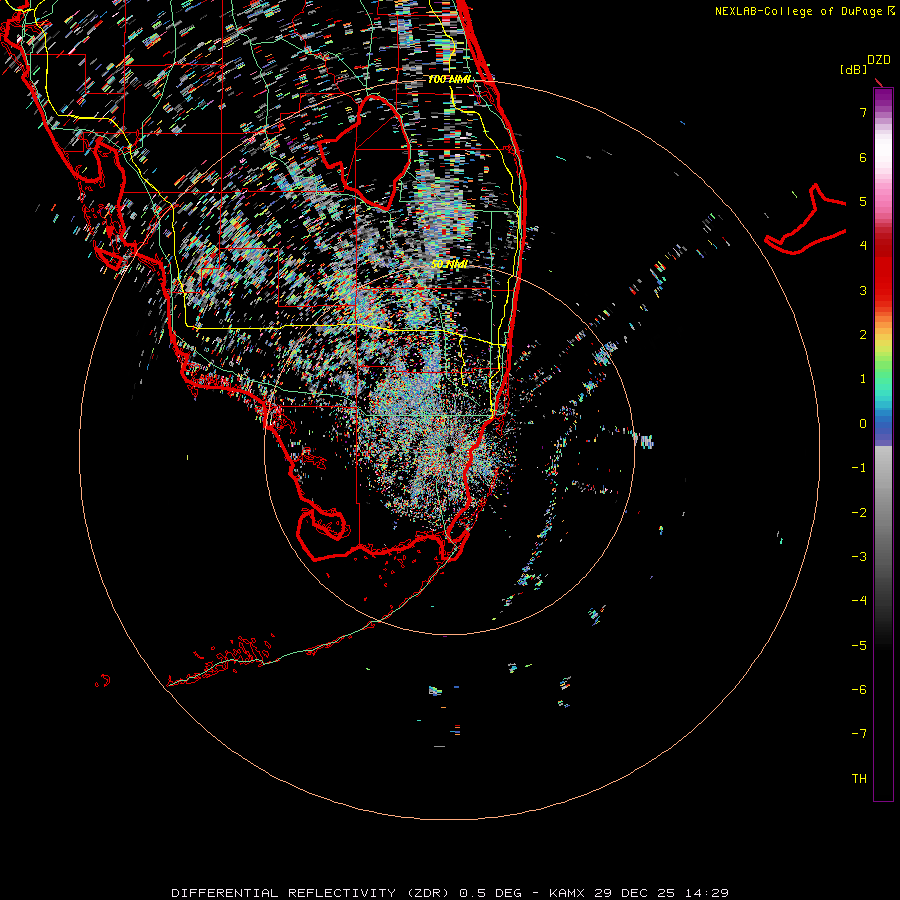Click the -4 value on the color scale
900x900 pixels.
(859, 601)
